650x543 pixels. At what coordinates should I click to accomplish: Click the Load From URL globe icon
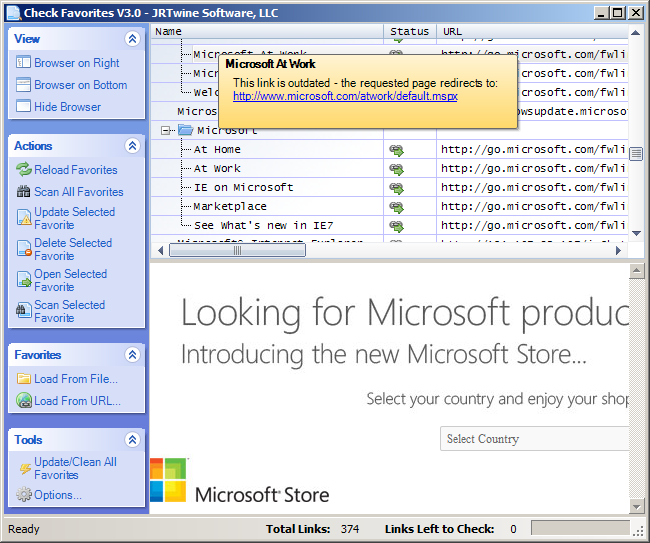[24, 400]
